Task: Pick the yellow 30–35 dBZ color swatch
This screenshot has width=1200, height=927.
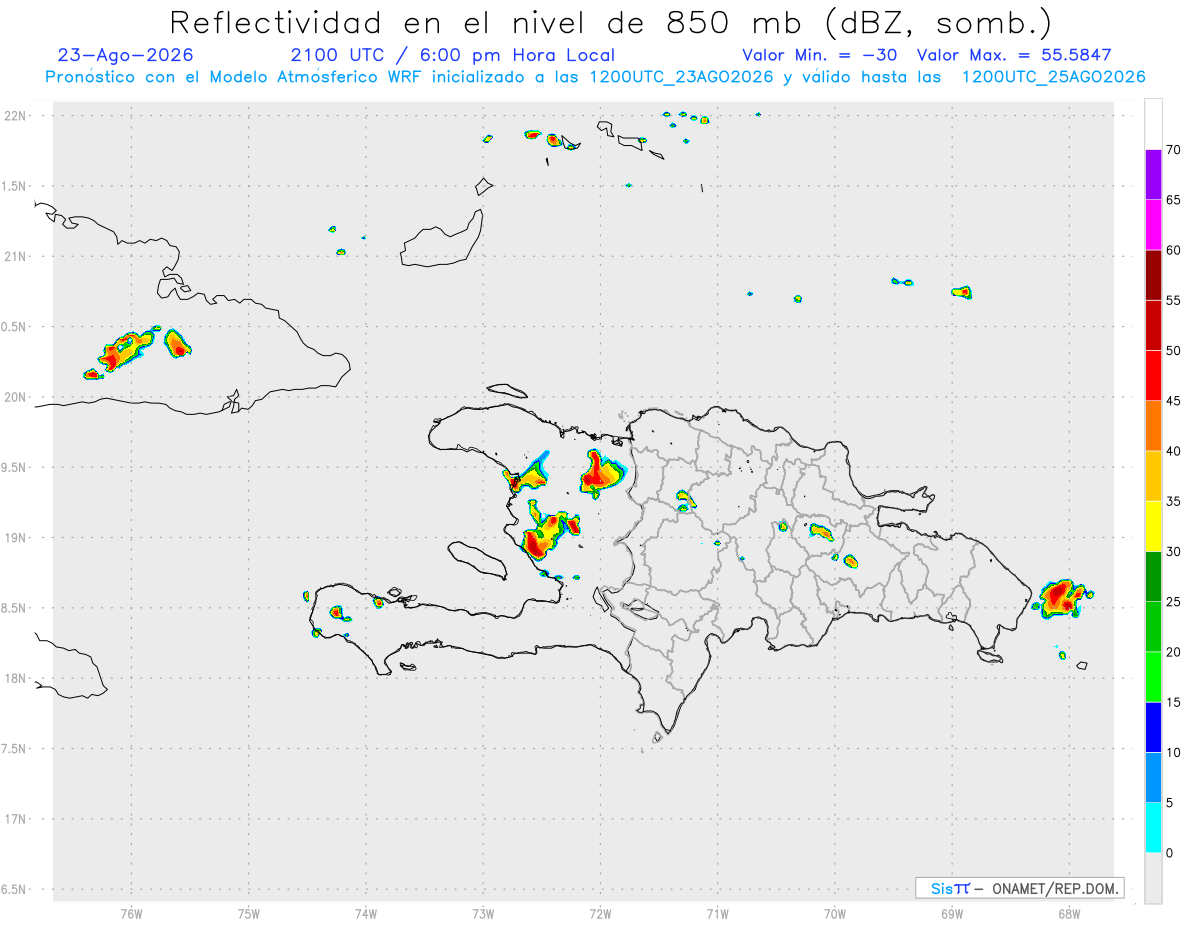Action: [1153, 527]
